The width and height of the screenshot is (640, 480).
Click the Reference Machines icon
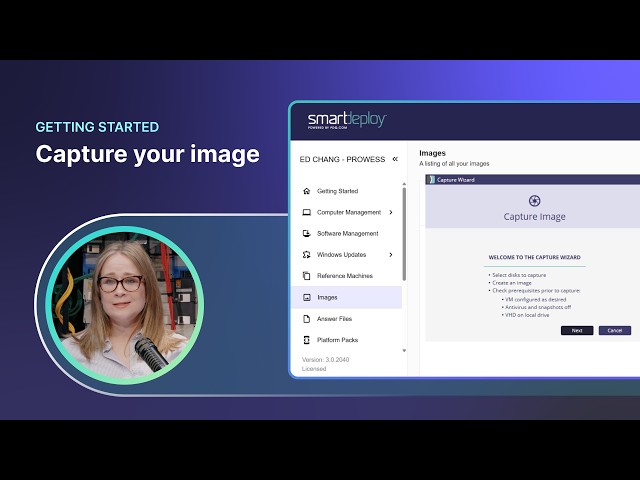(307, 276)
